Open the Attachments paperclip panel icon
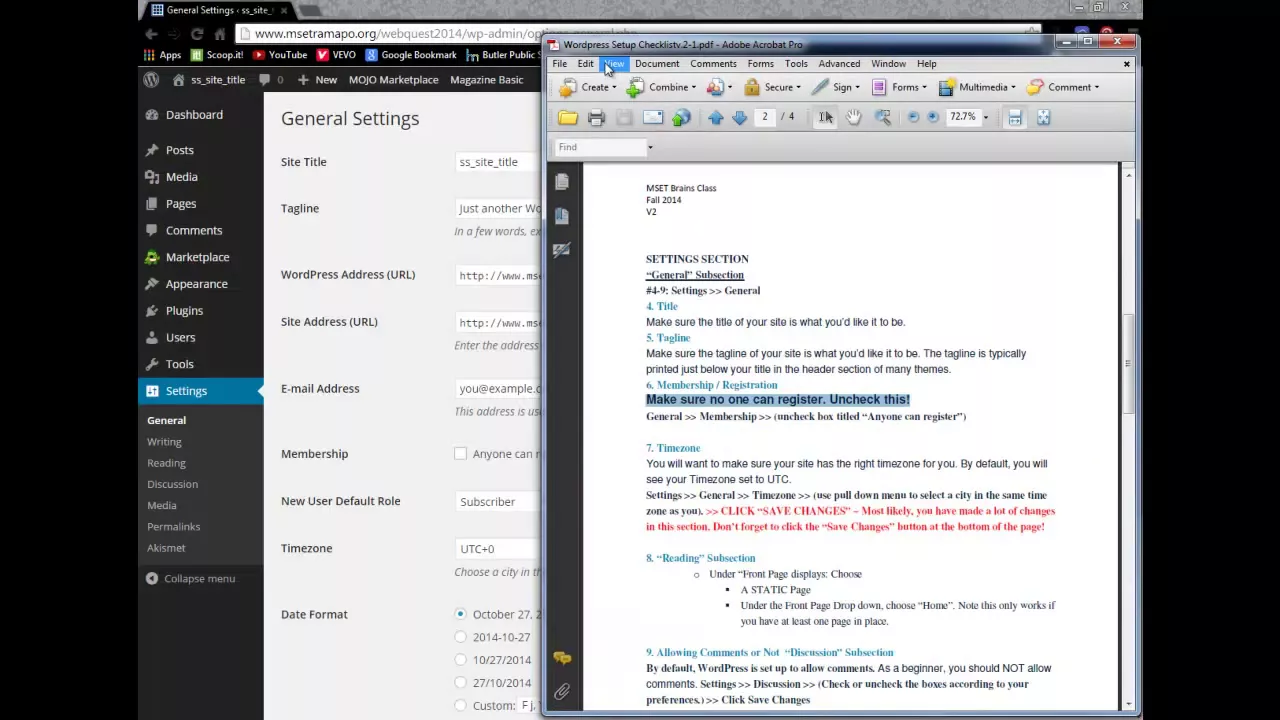1280x720 pixels. click(562, 691)
